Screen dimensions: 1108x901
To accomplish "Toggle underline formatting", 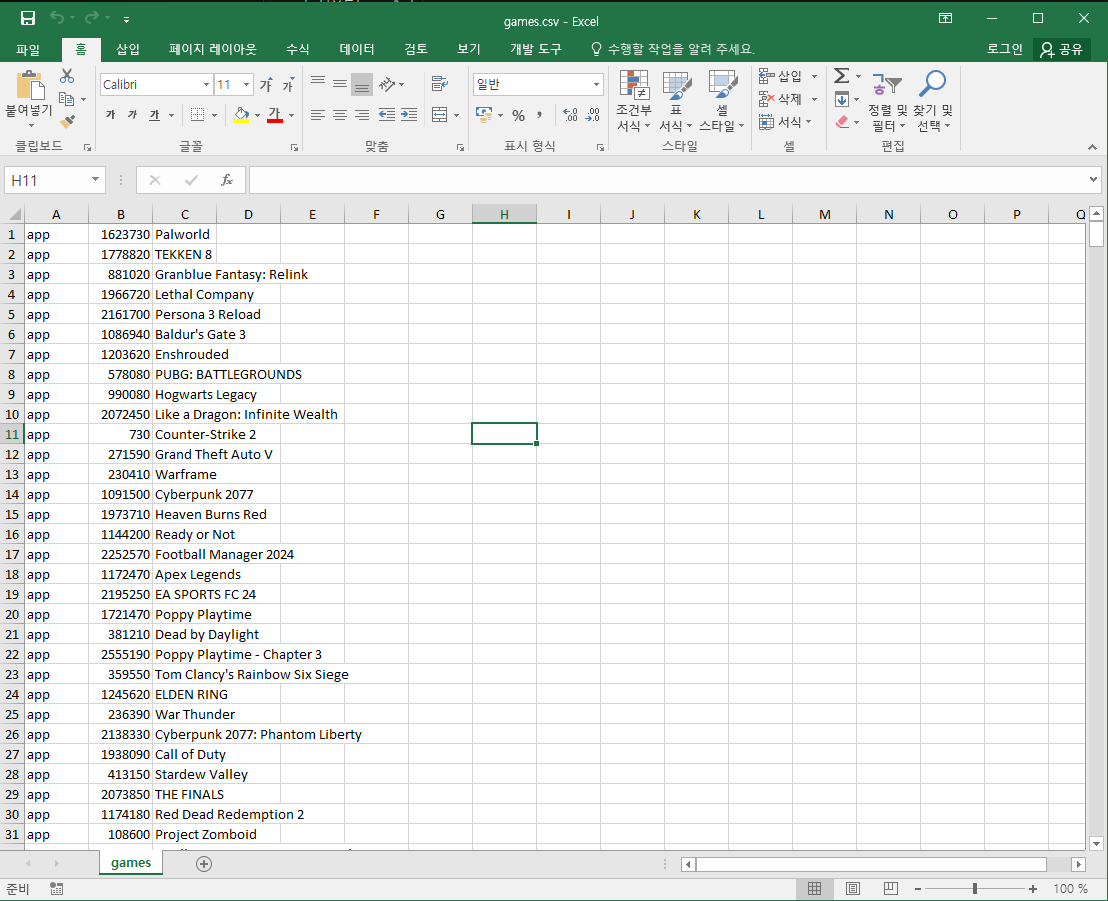I will [x=154, y=115].
